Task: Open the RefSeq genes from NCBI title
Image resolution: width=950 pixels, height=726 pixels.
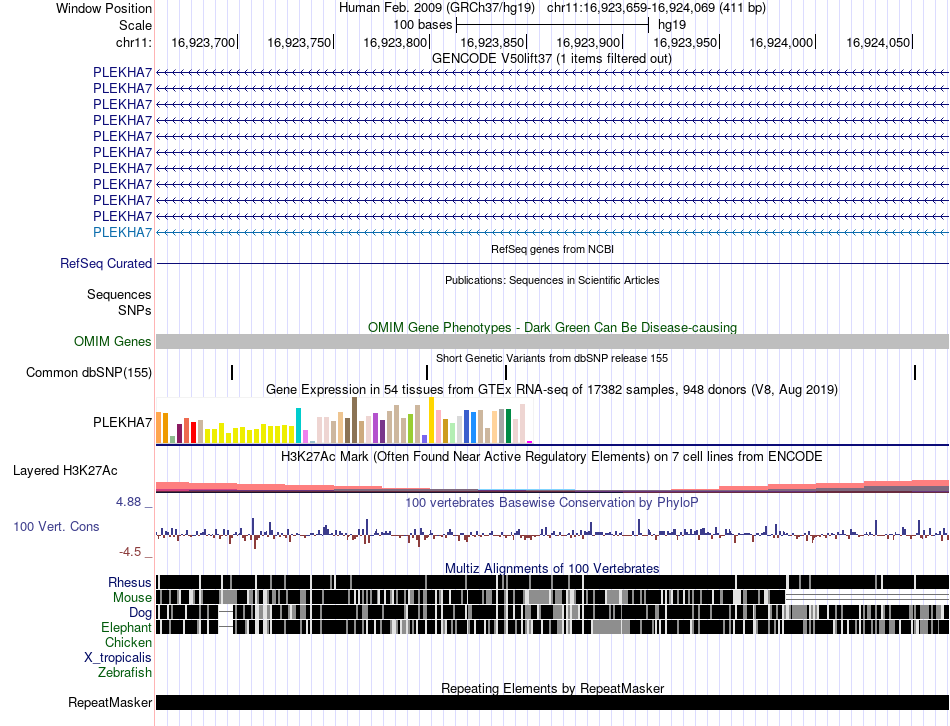Action: pos(552,249)
